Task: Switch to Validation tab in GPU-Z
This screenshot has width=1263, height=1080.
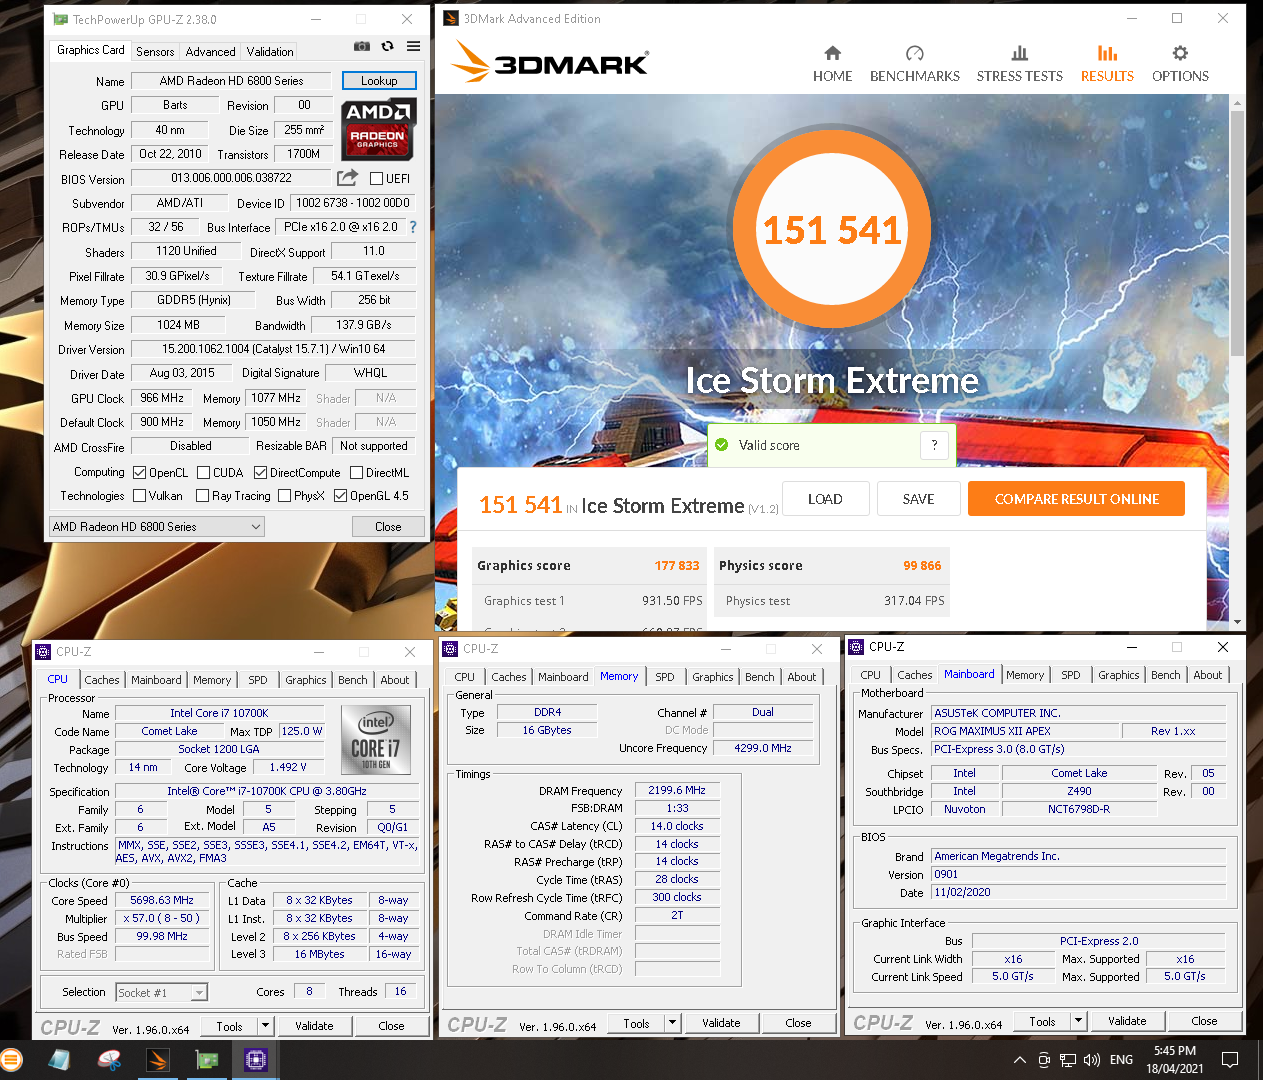Action: coord(270,52)
